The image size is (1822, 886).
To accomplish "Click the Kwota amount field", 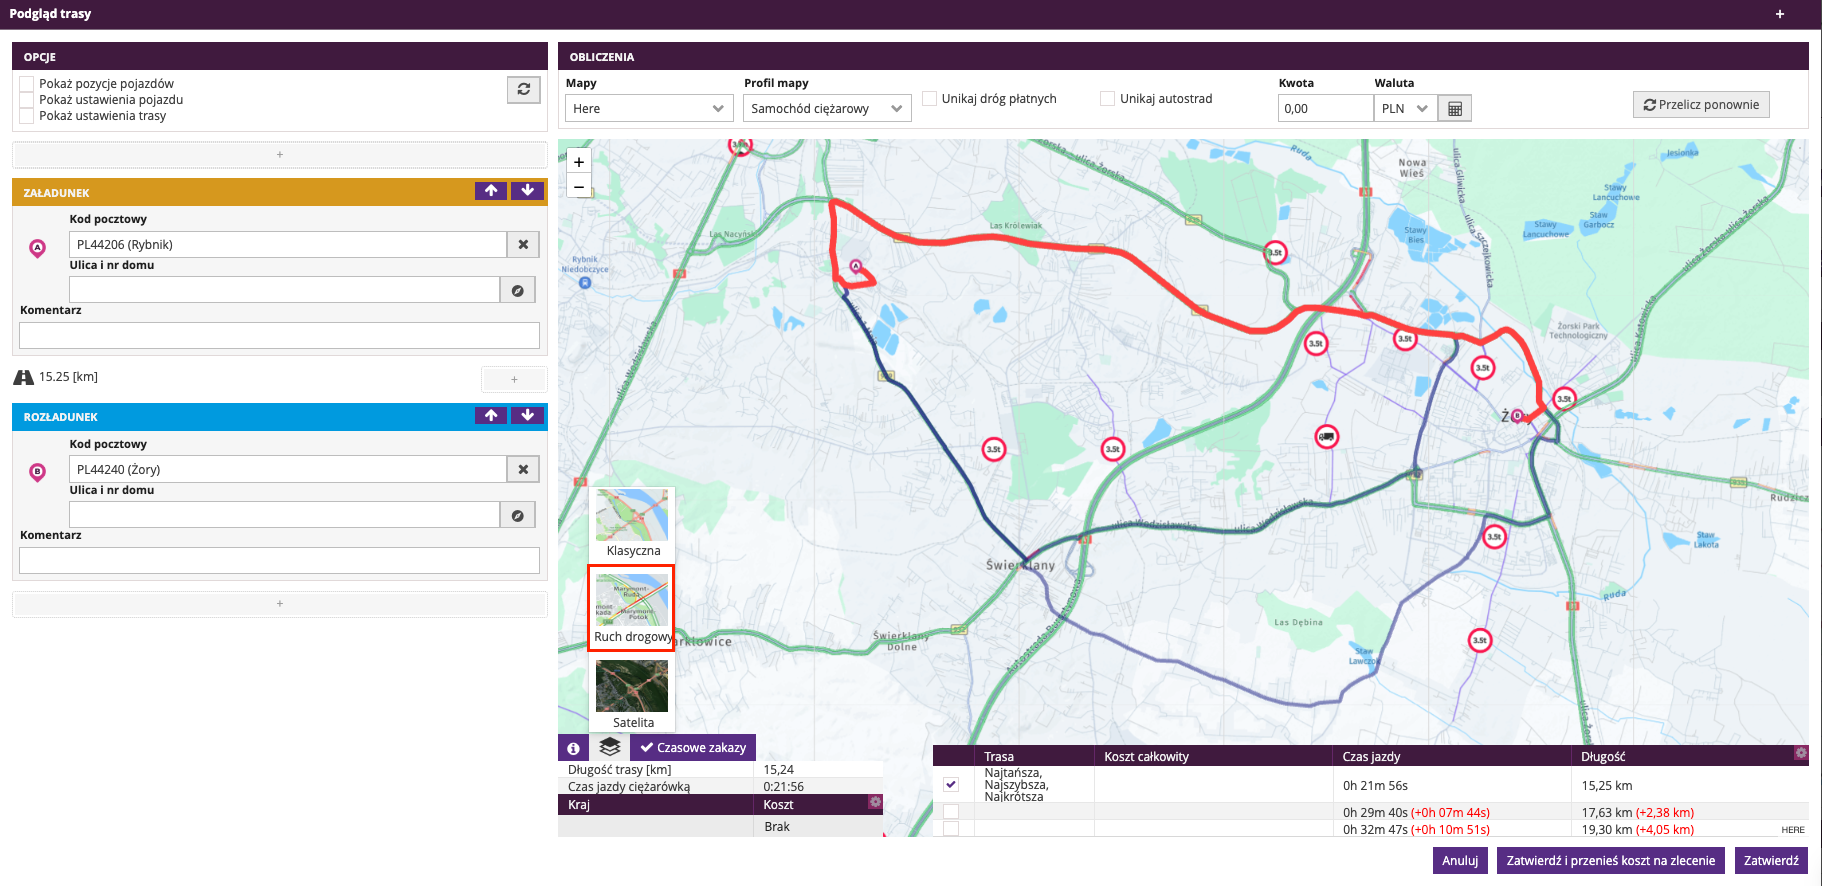I will pos(1325,108).
